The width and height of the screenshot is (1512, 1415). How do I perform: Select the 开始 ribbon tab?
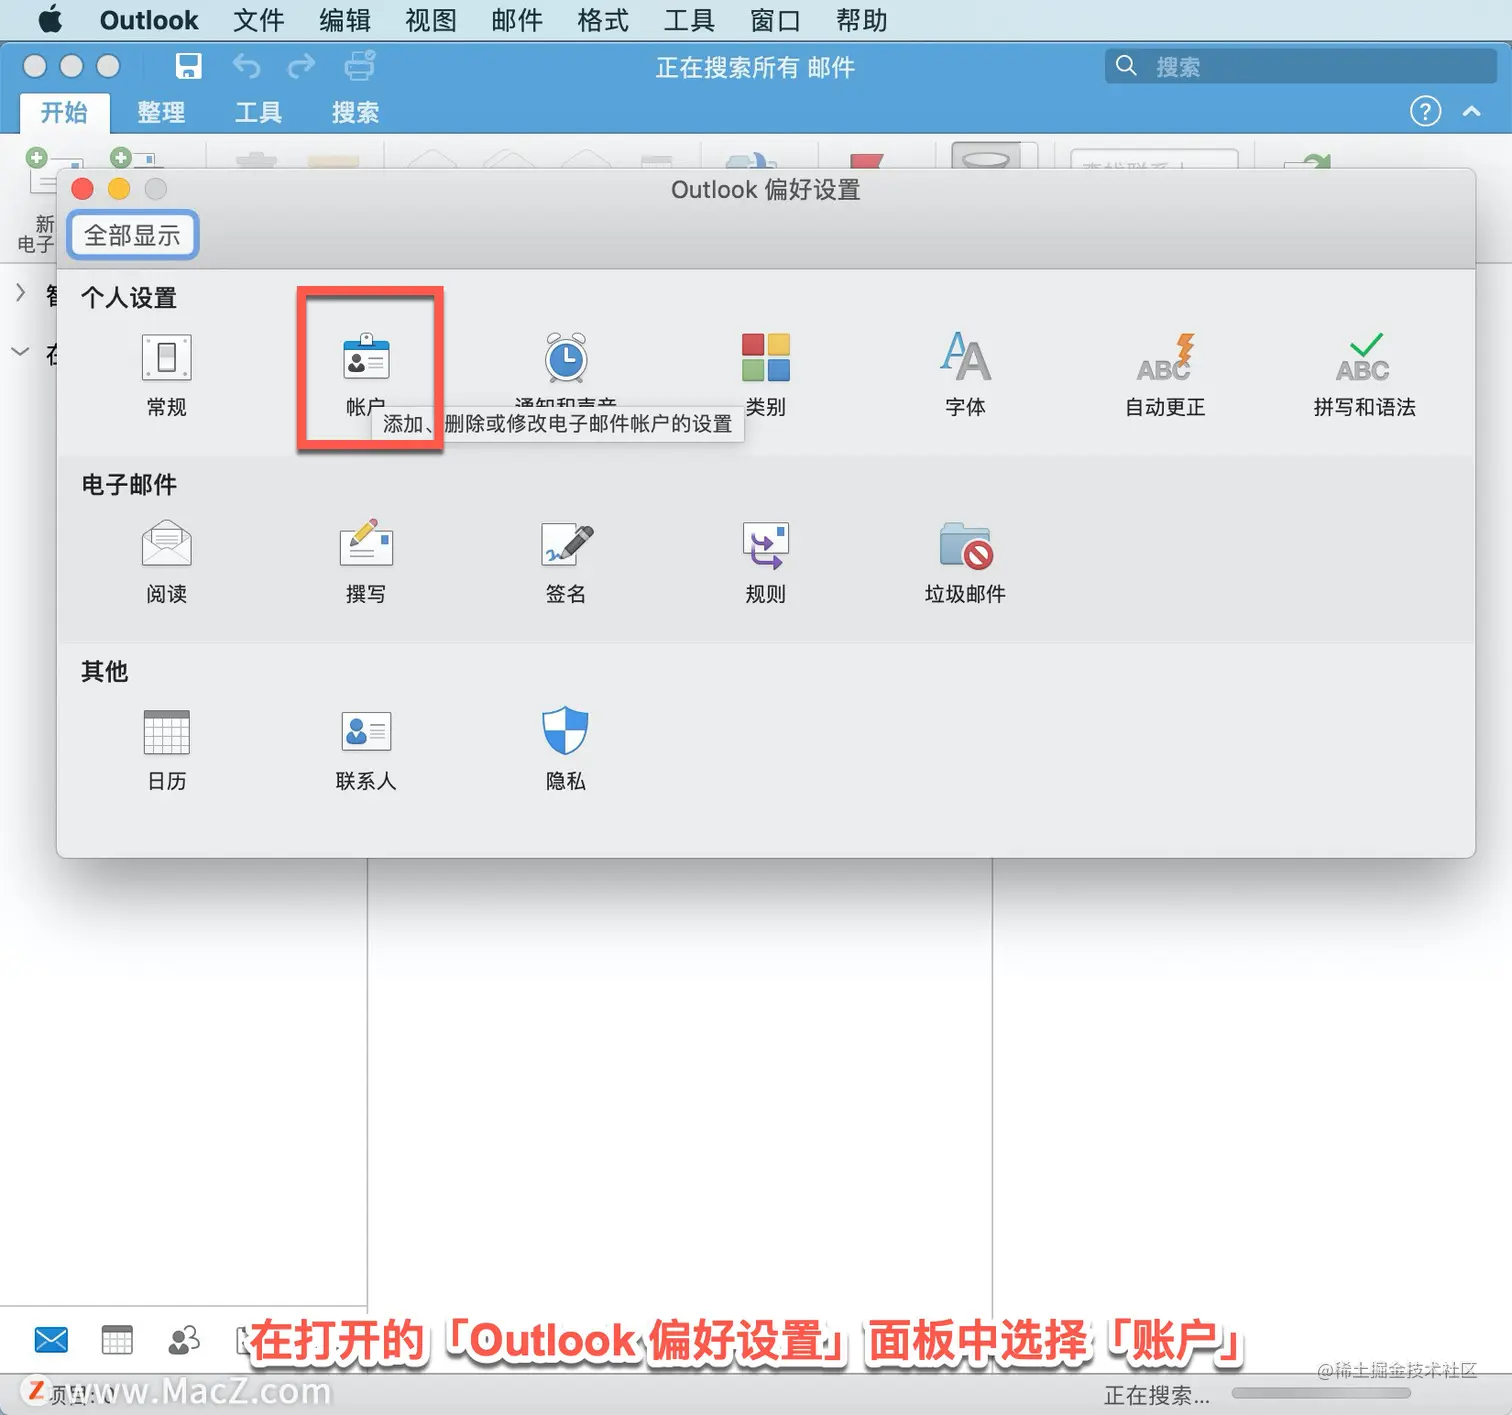(x=64, y=112)
